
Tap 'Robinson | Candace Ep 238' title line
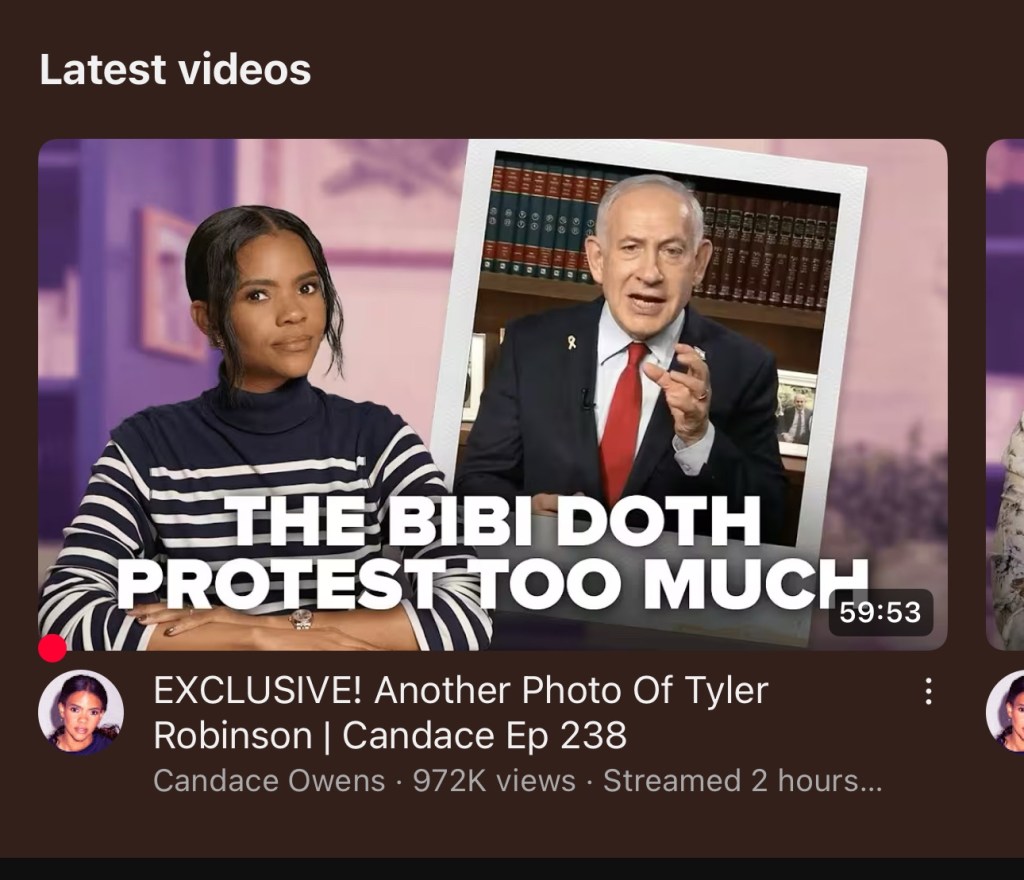pos(390,736)
